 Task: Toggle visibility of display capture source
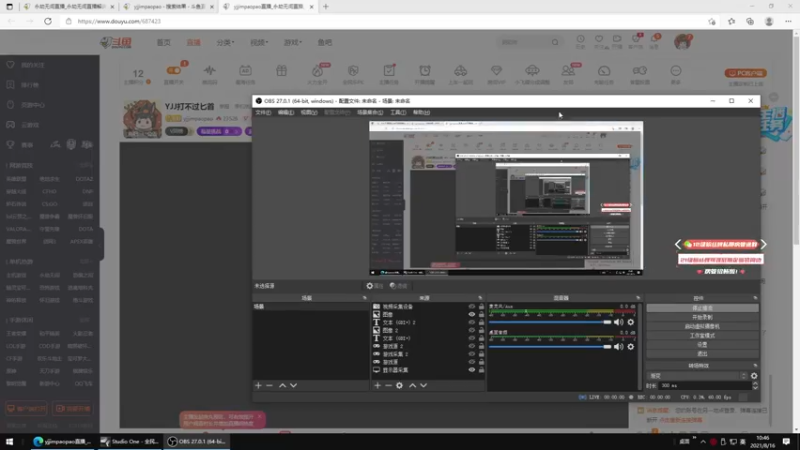click(471, 370)
